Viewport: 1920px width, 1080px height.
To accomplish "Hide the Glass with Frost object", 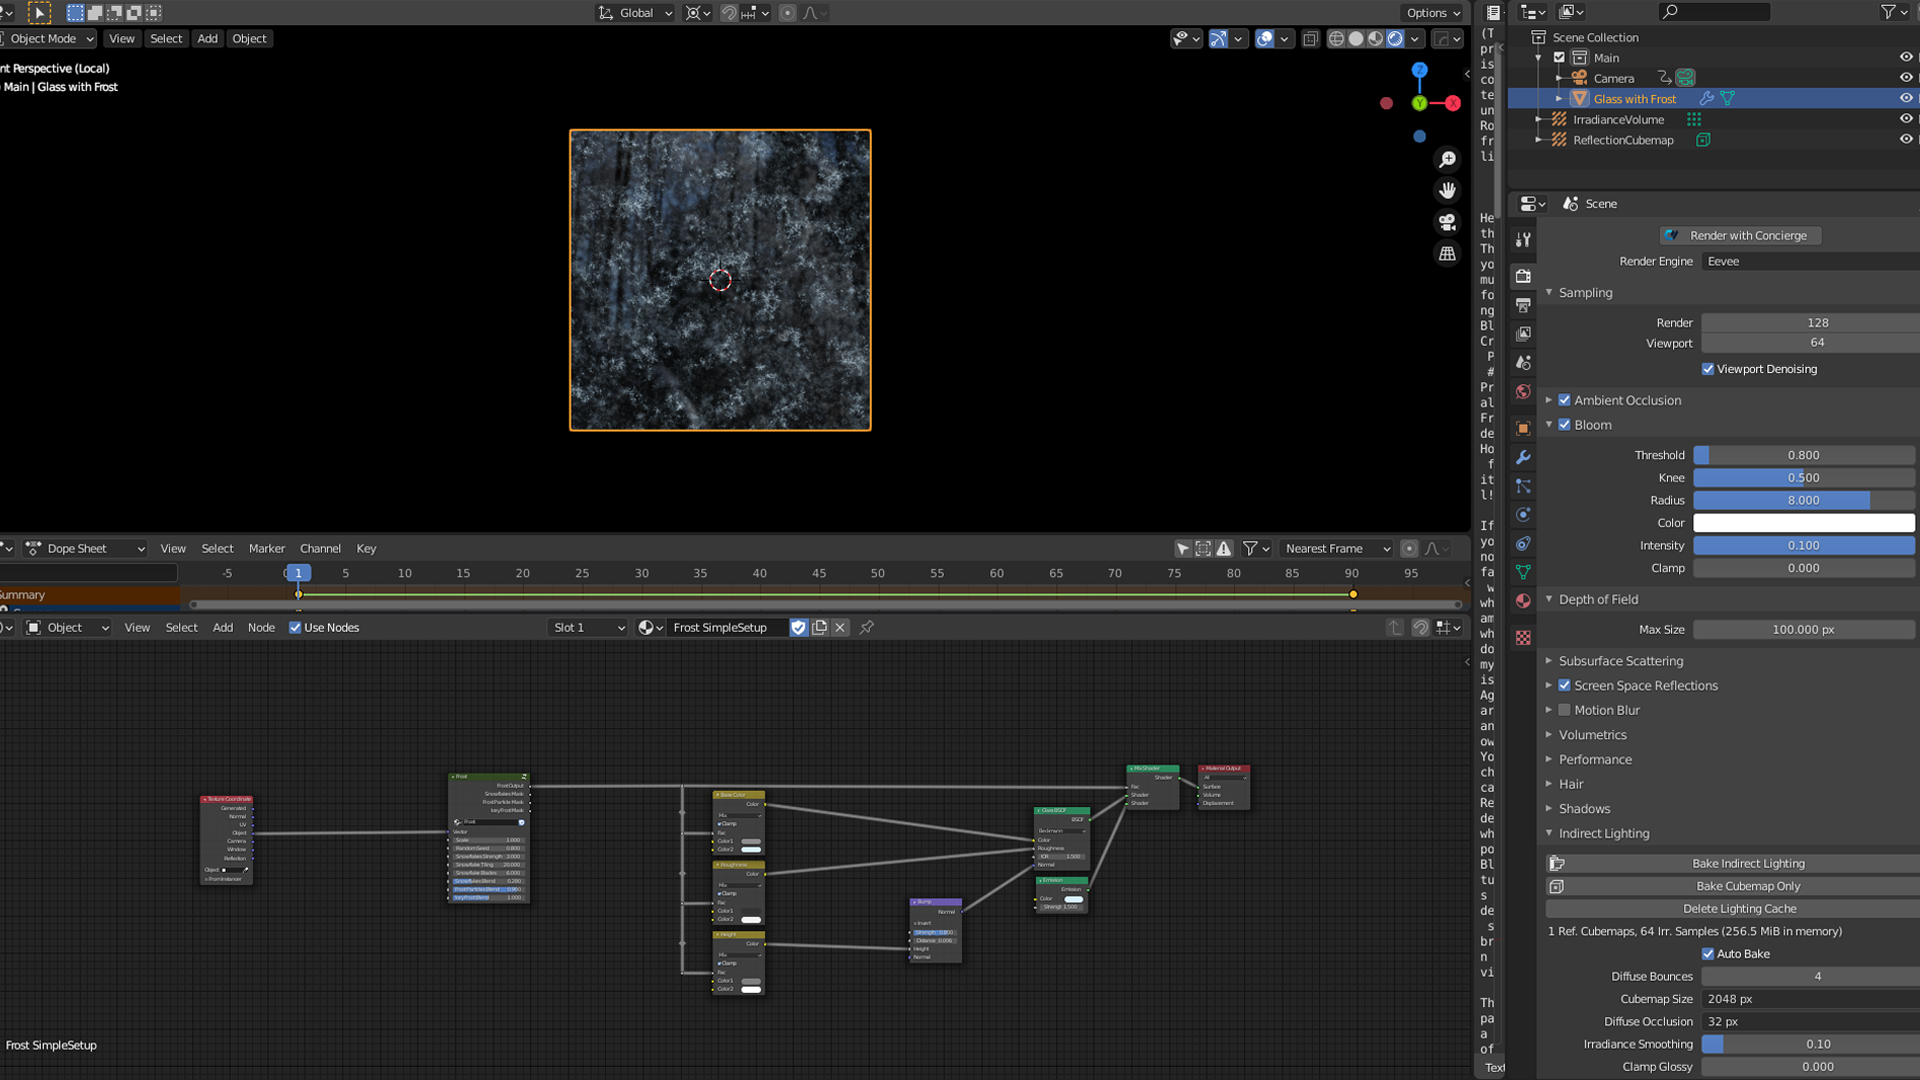I will (x=1906, y=97).
